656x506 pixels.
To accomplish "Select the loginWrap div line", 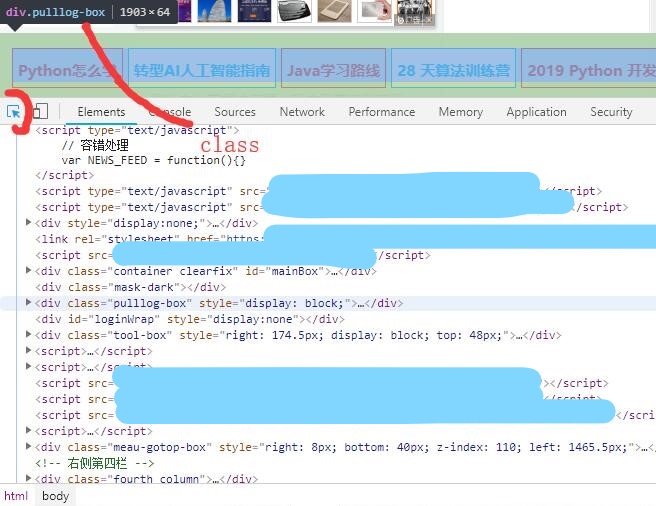I will [190, 319].
